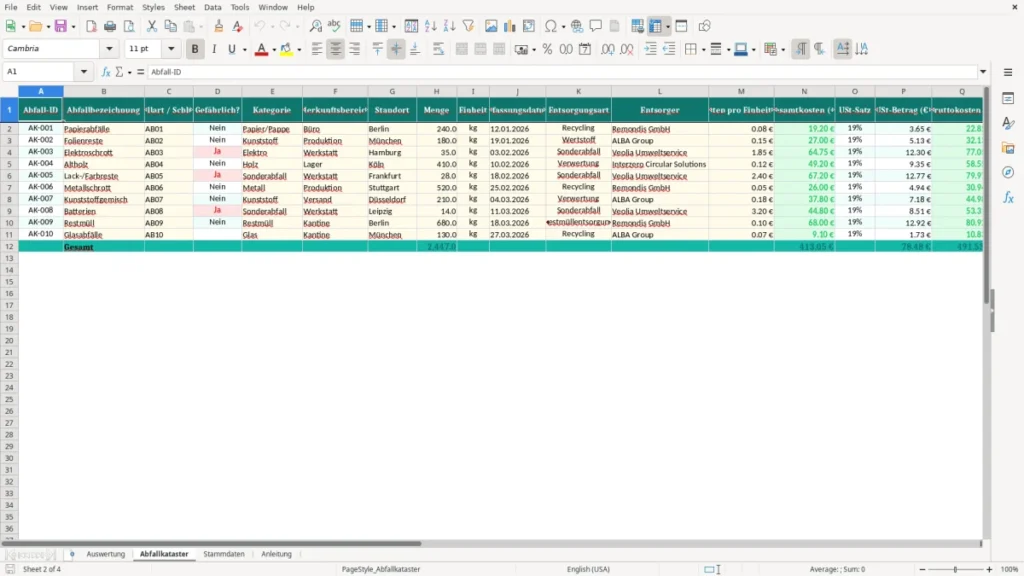Open sidebar Navigator compass icon
Screen dimensions: 1024x576
pyautogui.click(x=1008, y=172)
